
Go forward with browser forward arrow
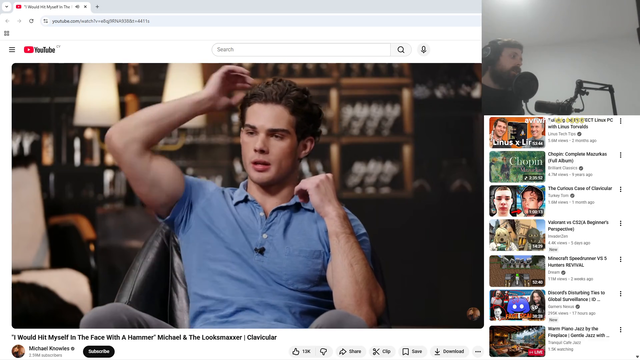[19, 21]
